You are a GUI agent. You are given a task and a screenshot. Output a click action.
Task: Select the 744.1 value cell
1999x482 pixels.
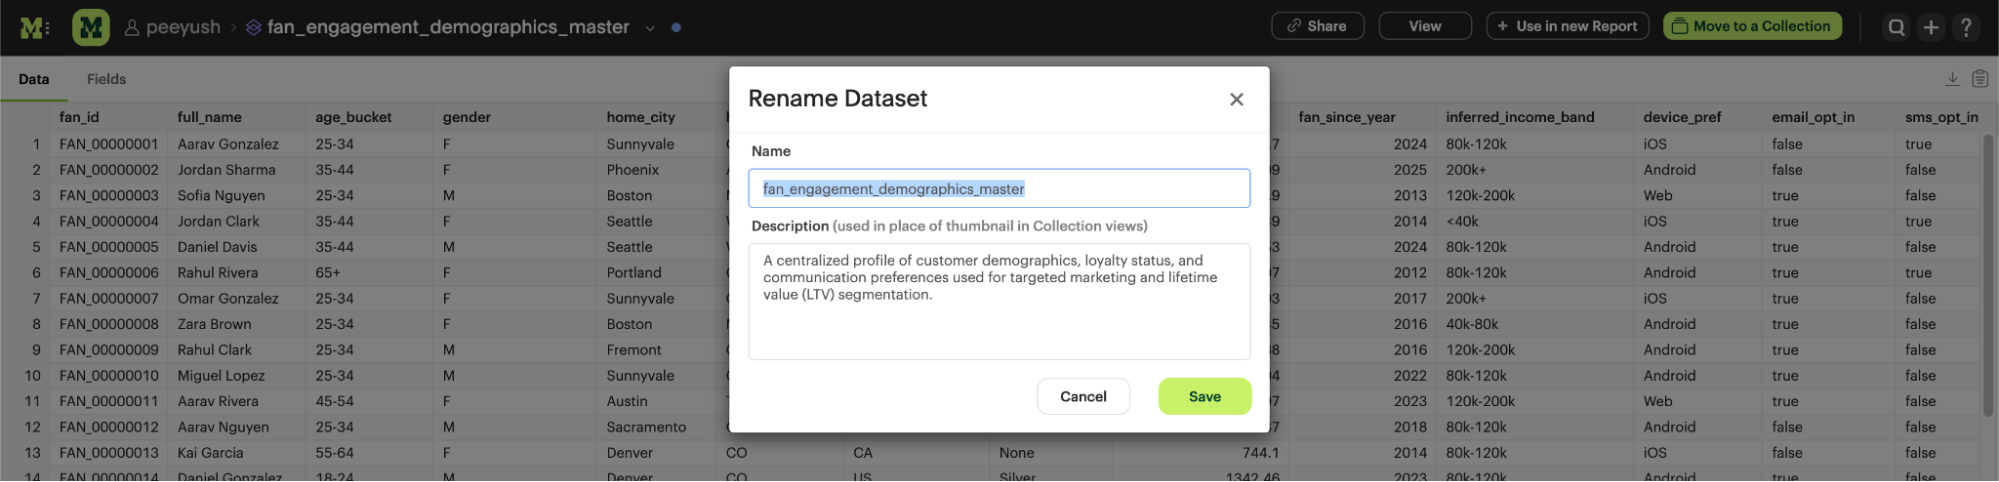(x=1260, y=453)
